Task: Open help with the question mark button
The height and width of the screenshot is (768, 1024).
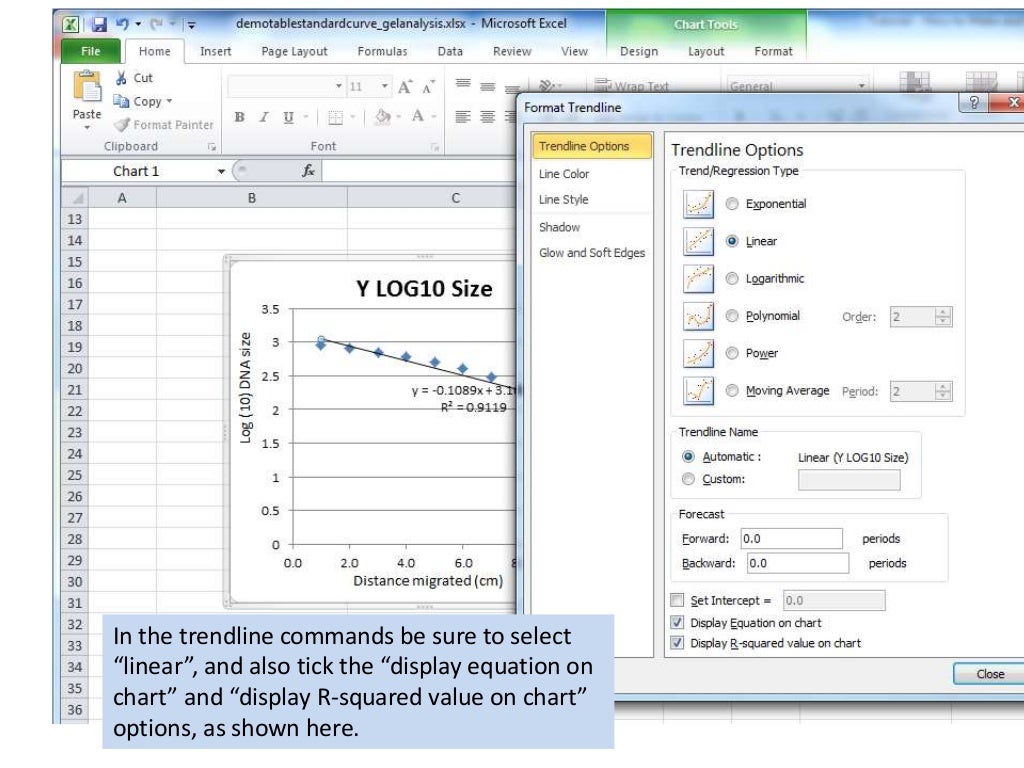Action: point(973,103)
